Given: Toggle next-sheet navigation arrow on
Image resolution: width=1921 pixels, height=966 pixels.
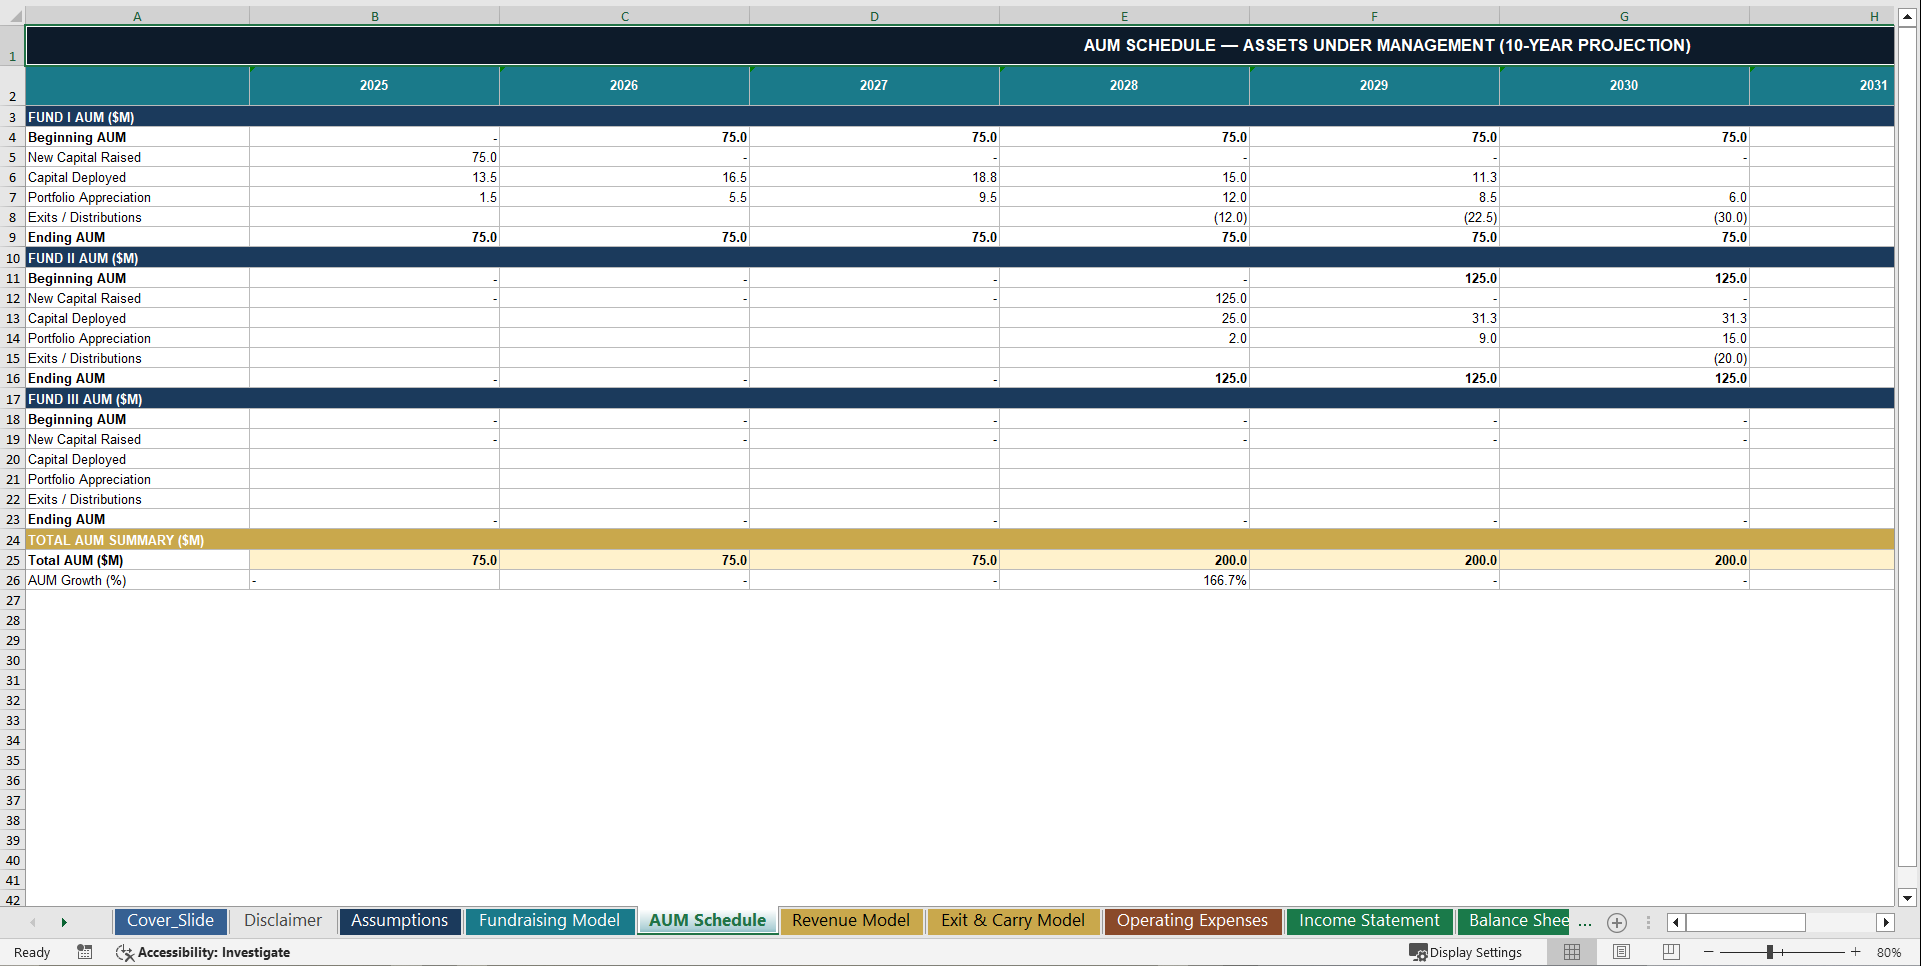Looking at the screenshot, I should 64,922.
